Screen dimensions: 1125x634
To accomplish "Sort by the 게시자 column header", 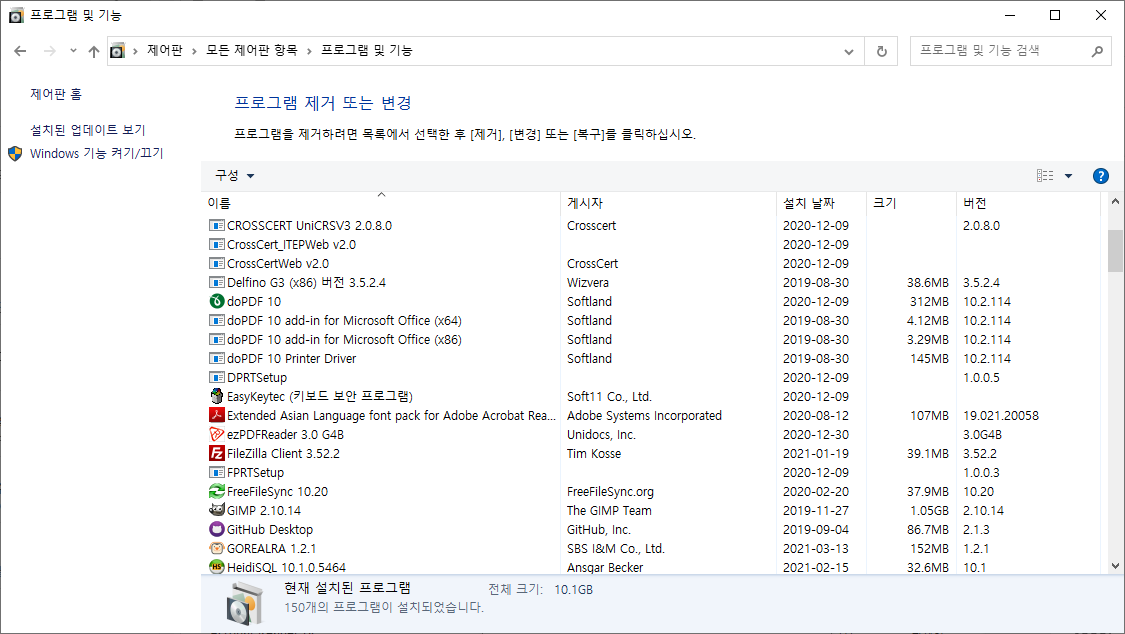I will 668,203.
